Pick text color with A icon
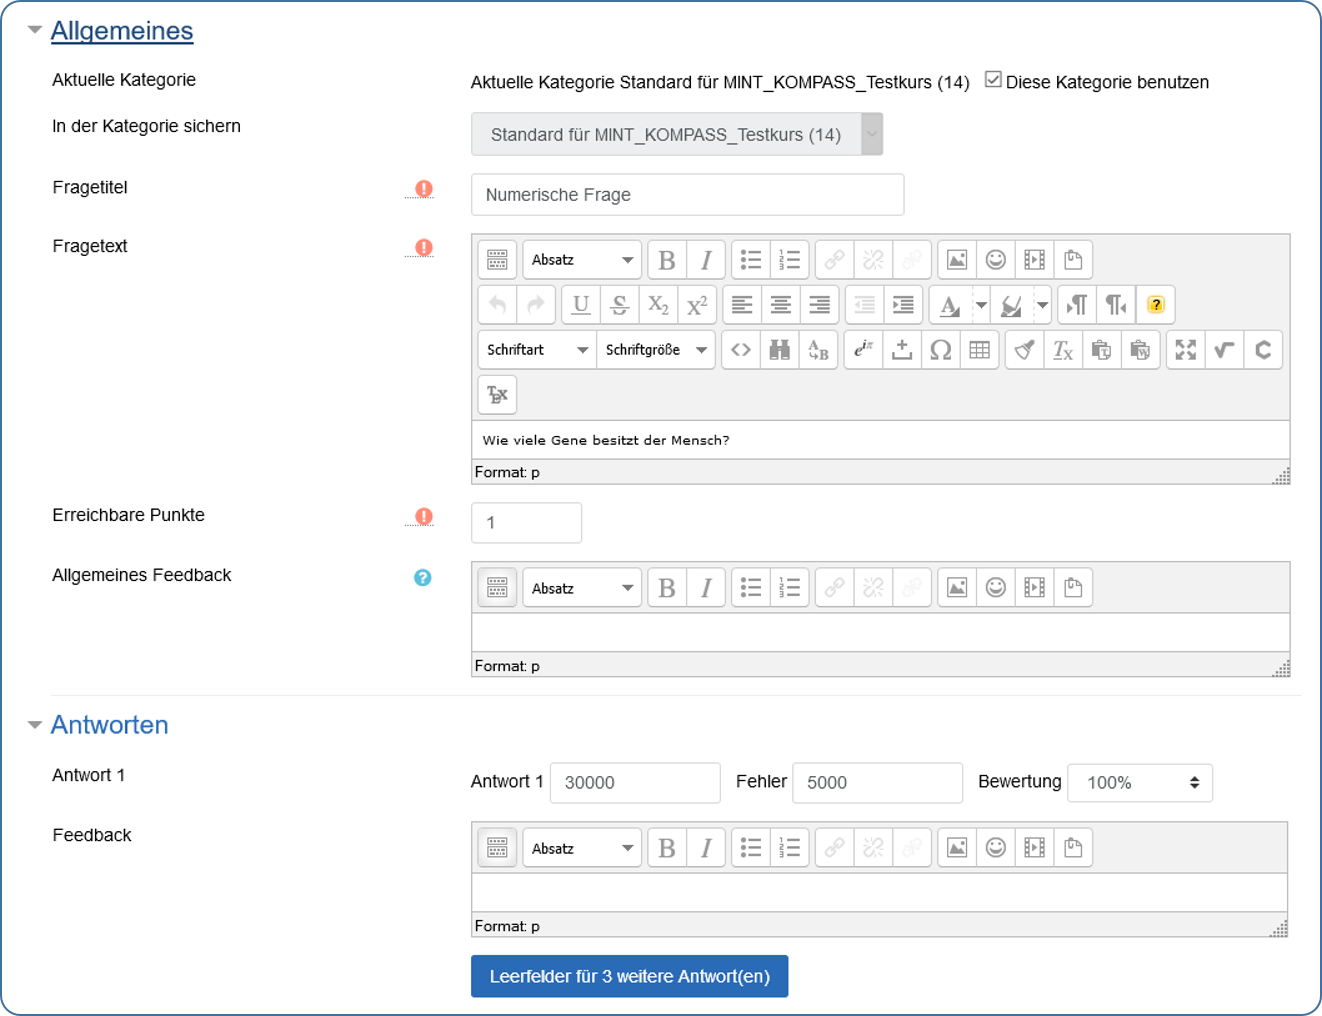Screen dimensions: 1322x1016 click(951, 305)
